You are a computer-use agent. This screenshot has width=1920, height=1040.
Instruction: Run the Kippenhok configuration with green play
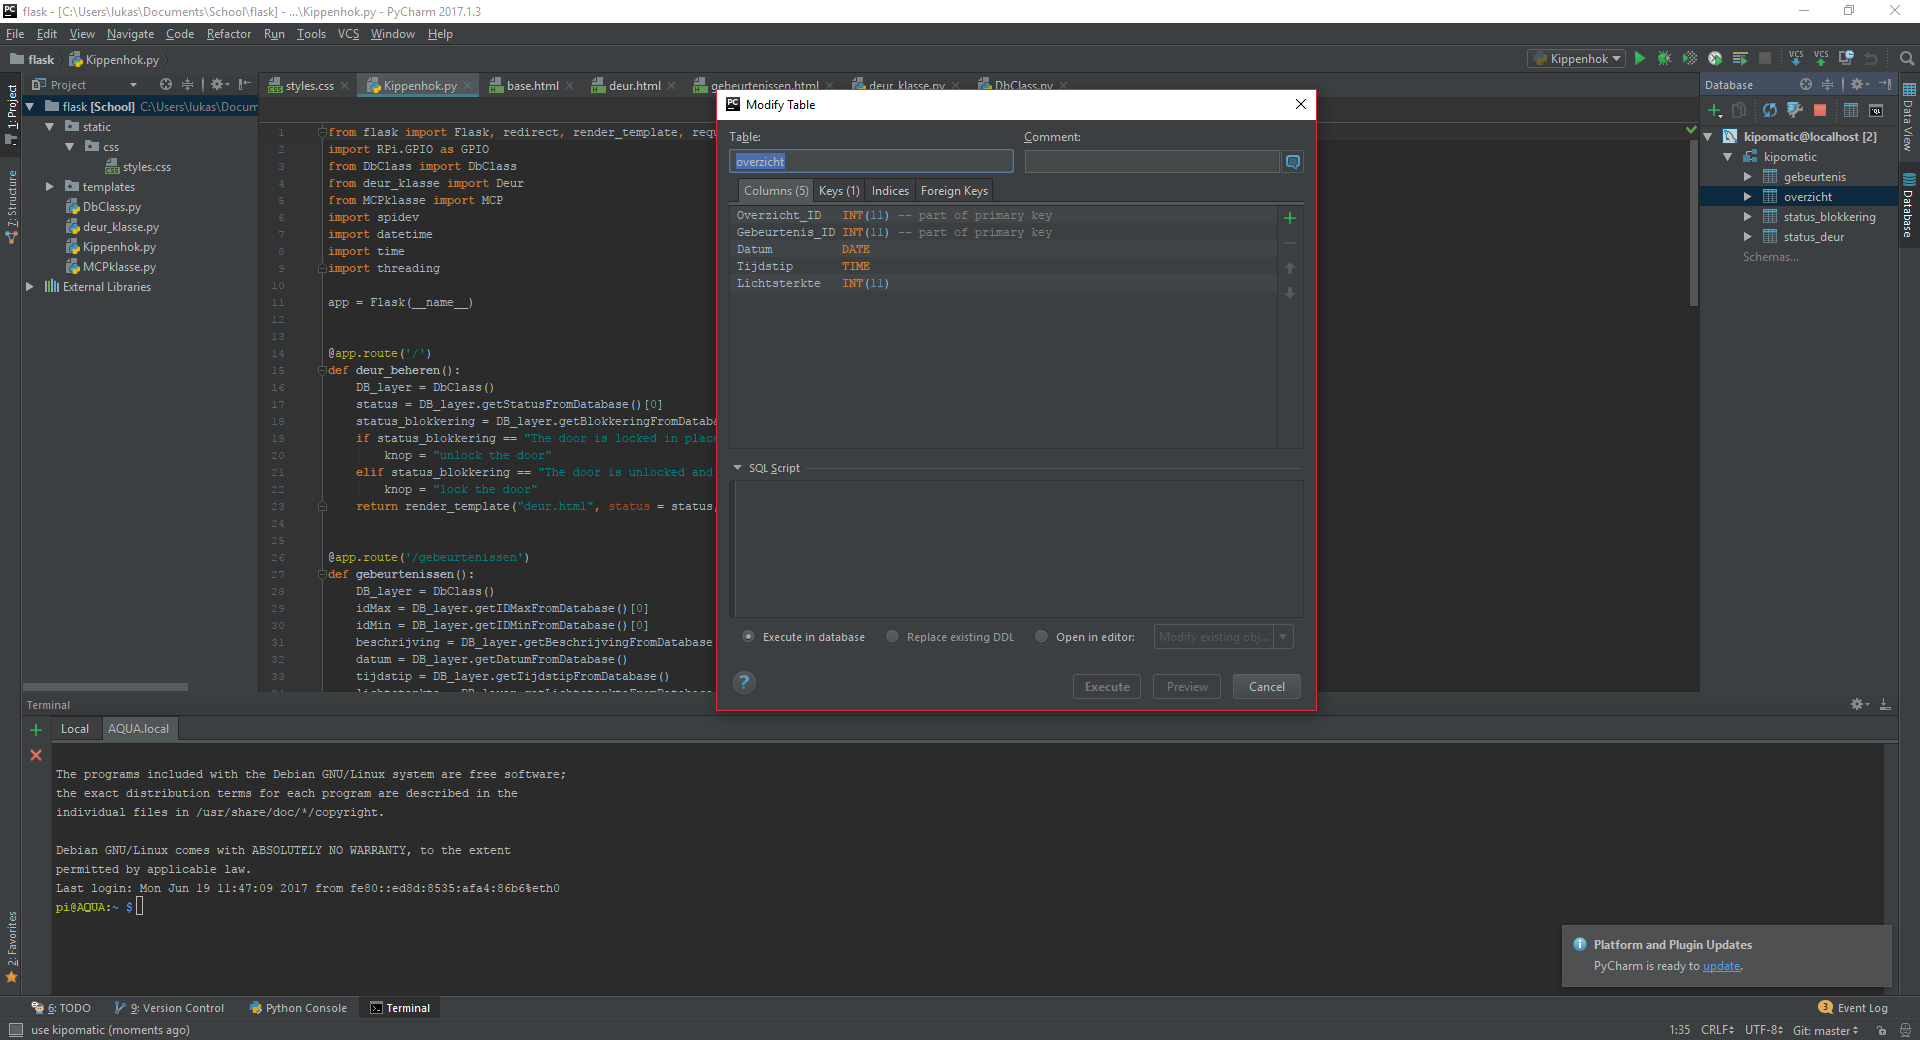pyautogui.click(x=1639, y=59)
